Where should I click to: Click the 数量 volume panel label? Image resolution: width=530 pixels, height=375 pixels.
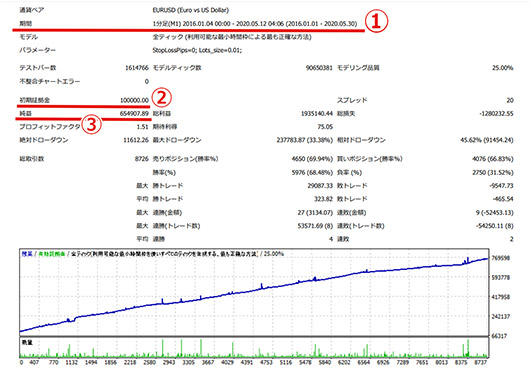tap(27, 343)
